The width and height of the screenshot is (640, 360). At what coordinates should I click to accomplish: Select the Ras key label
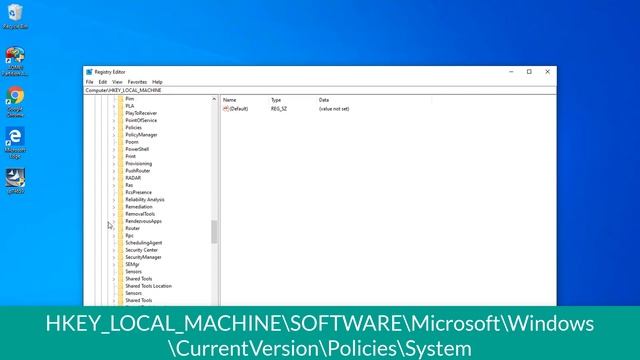[x=129, y=185]
